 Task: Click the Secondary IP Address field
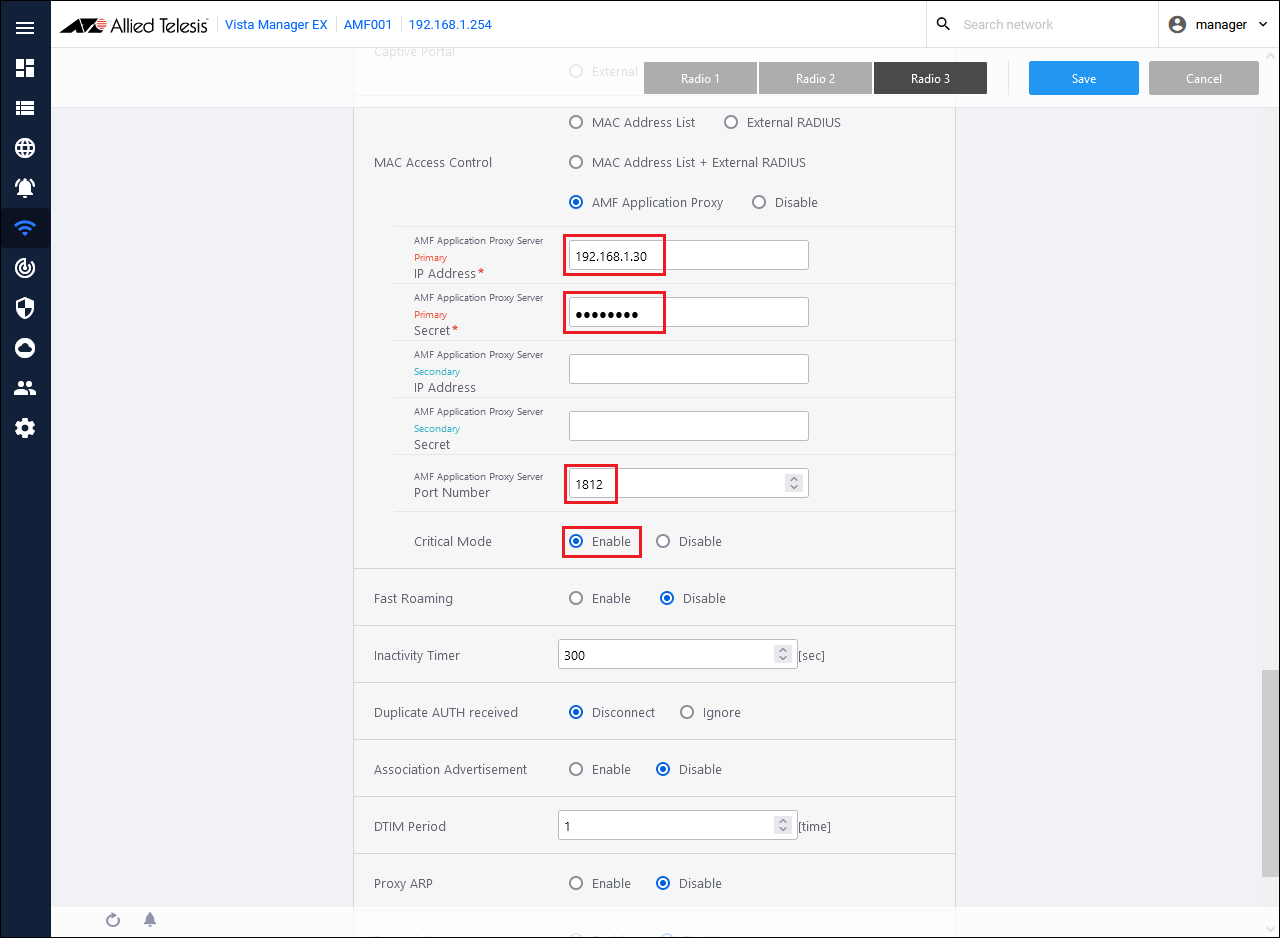[x=688, y=369]
